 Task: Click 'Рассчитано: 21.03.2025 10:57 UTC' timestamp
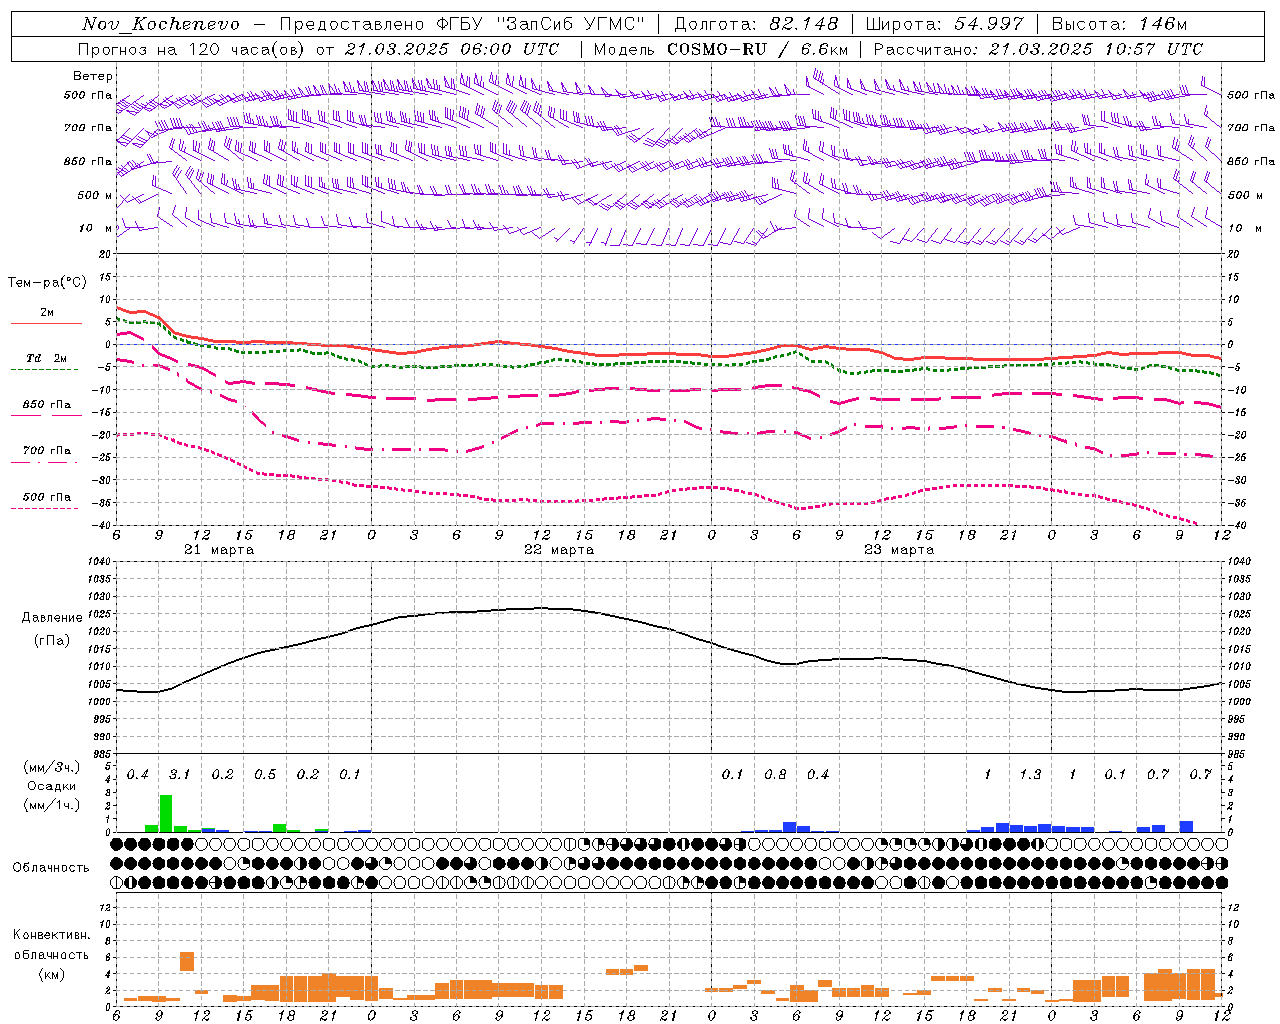(x=1038, y=49)
